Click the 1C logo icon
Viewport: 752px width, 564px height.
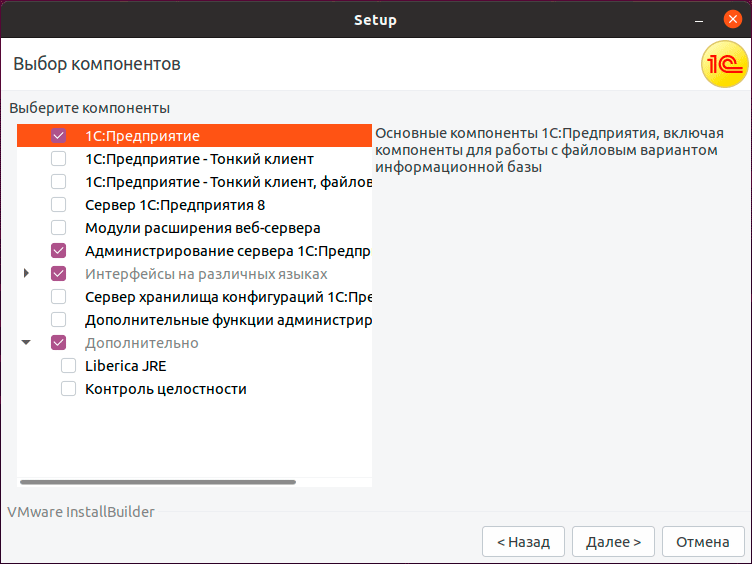pos(724,64)
